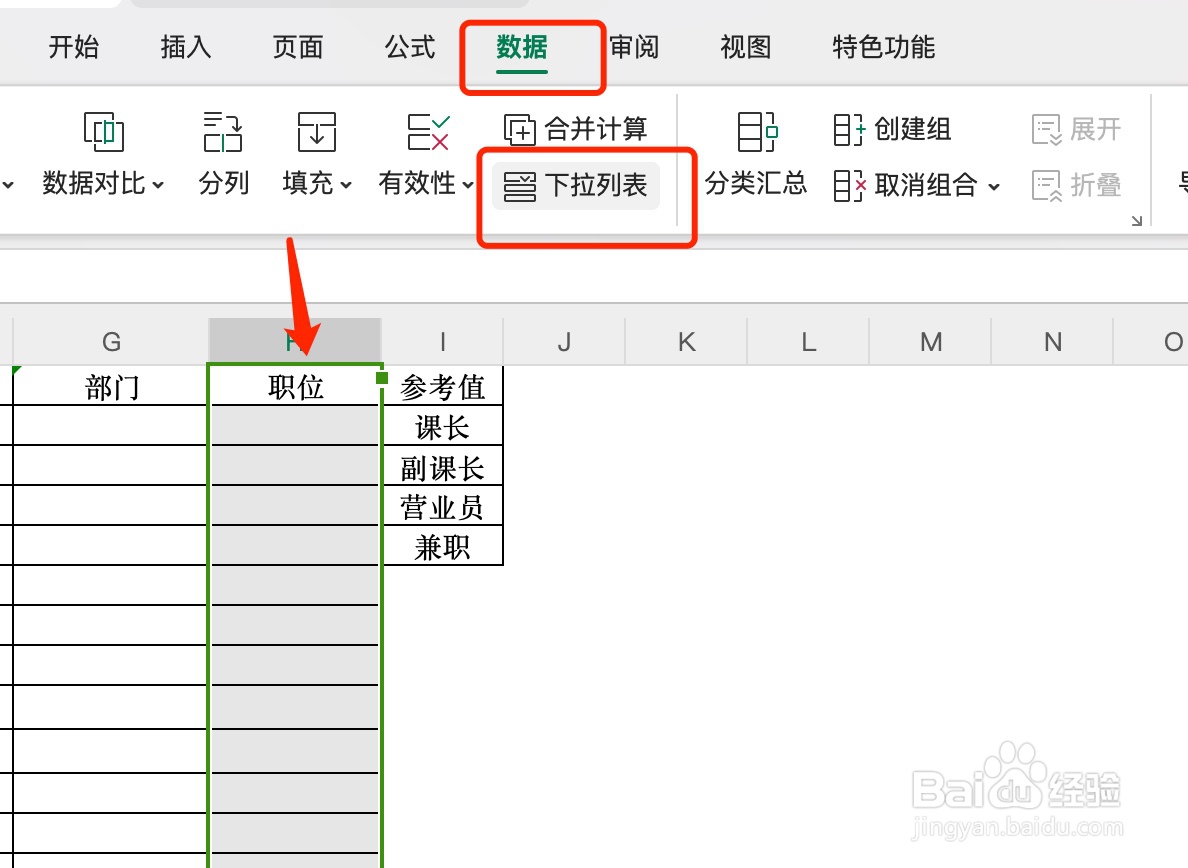
Task: Click the 创建组 label
Action: (913, 129)
